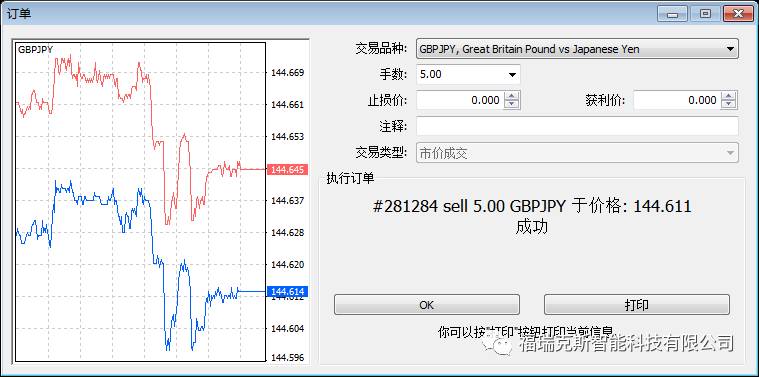Open the 交易品种 symbol dropdown
The width and height of the screenshot is (759, 377).
(577, 49)
